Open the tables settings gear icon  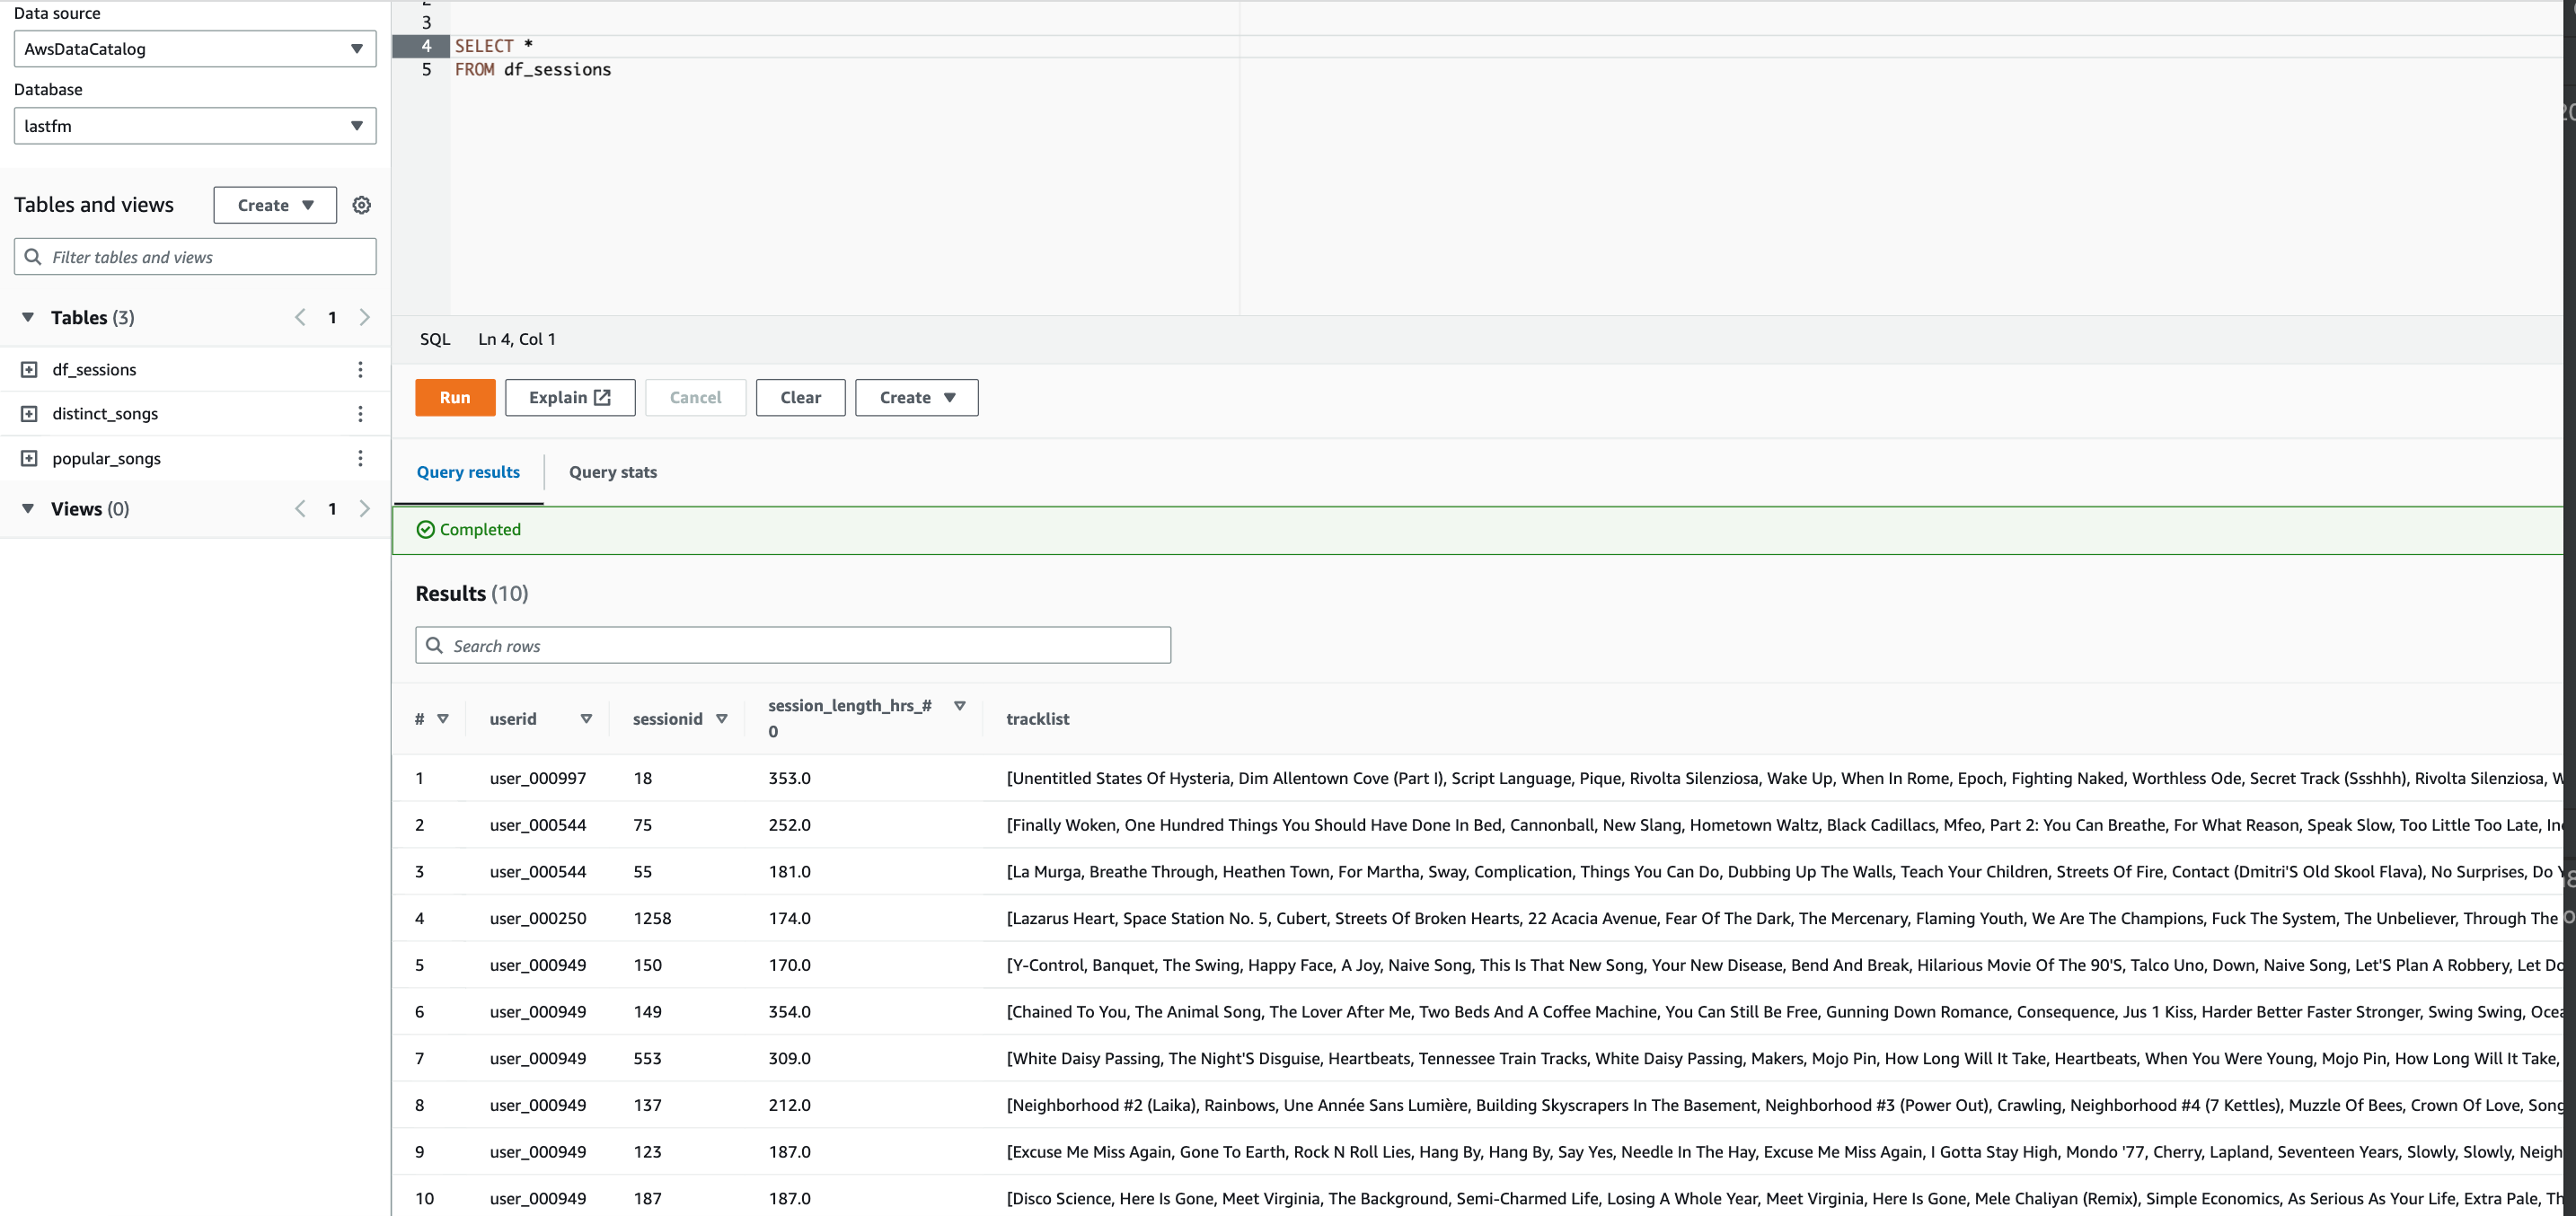click(361, 205)
